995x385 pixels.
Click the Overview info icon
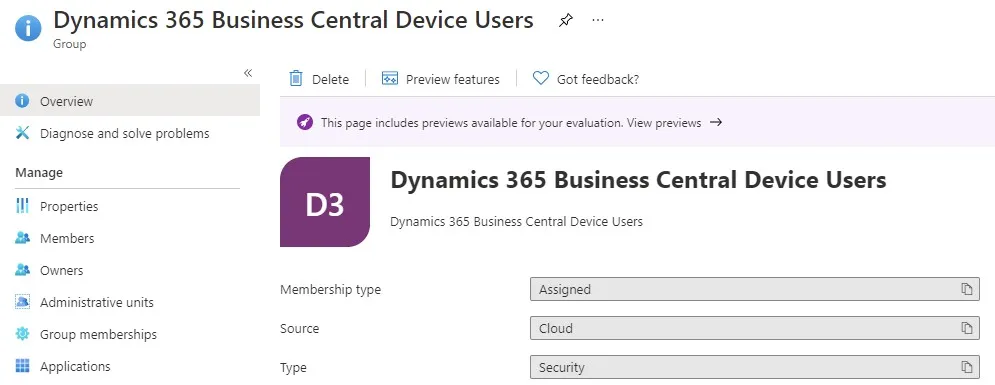[22, 101]
